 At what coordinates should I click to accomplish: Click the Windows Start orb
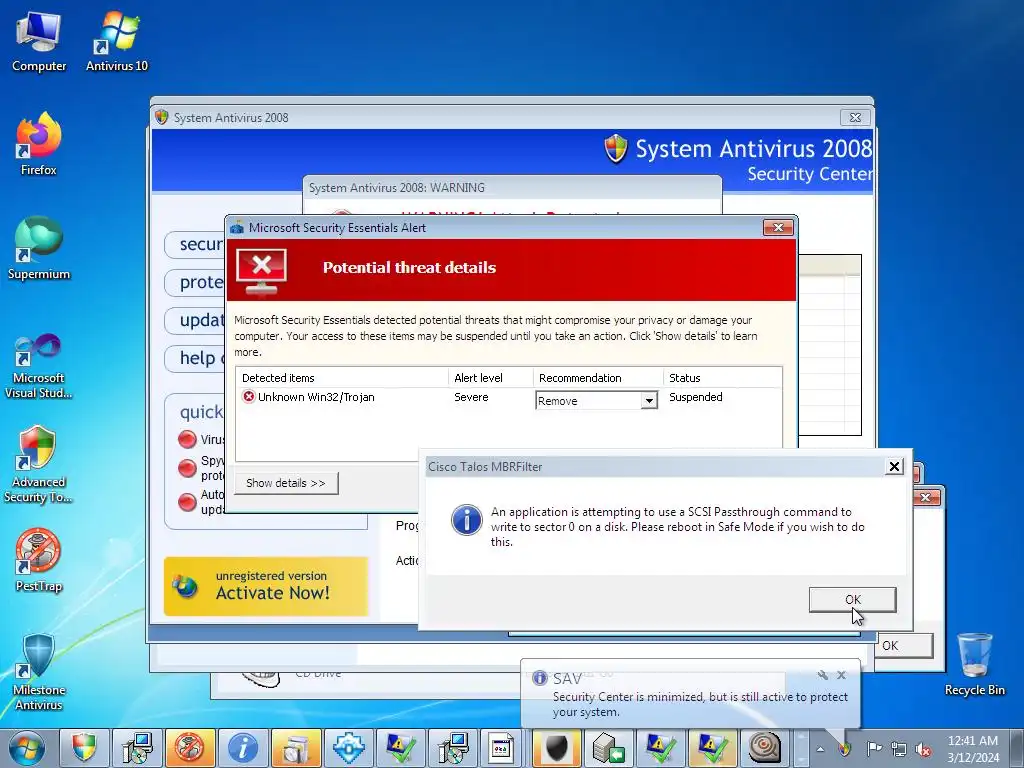pyautogui.click(x=27, y=748)
